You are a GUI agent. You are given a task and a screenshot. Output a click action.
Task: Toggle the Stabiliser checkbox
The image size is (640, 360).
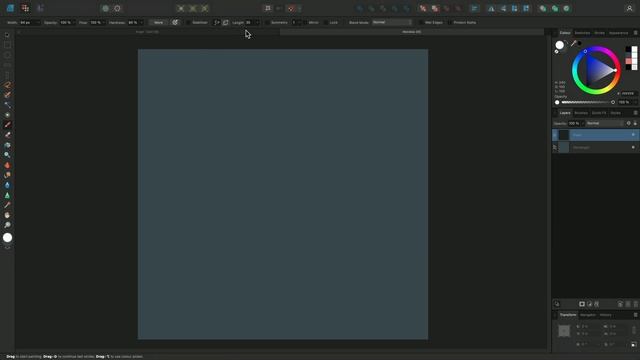pos(188,22)
